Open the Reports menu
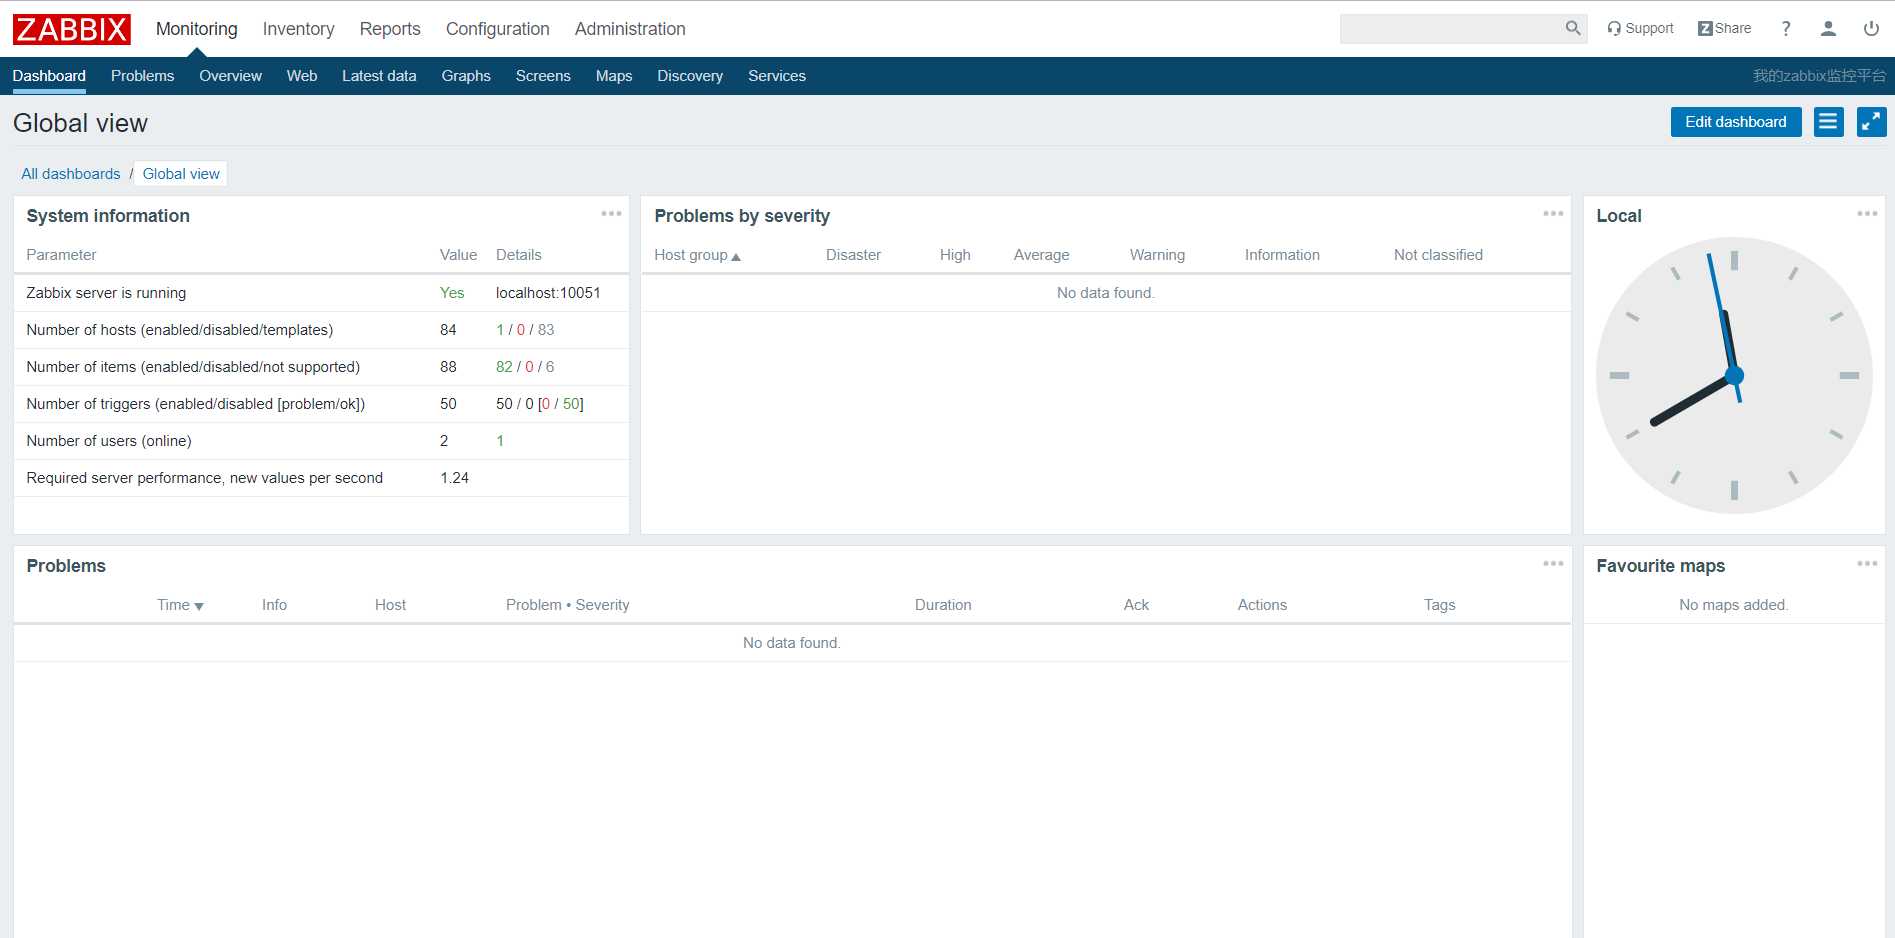 (390, 29)
